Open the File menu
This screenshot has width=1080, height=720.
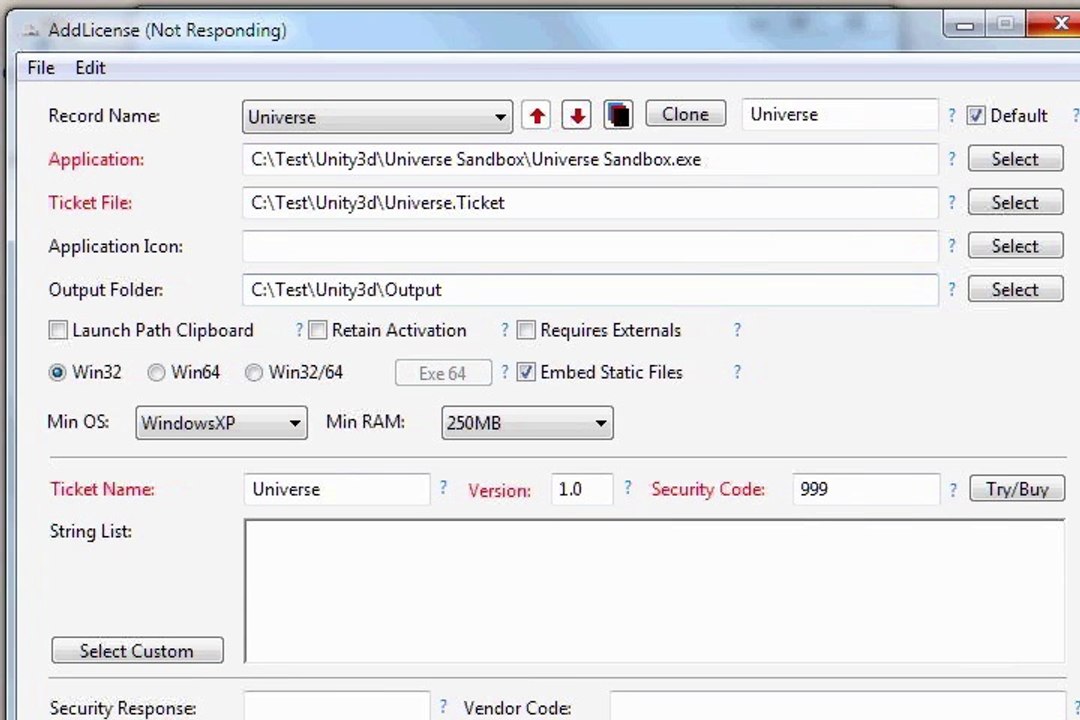point(41,68)
